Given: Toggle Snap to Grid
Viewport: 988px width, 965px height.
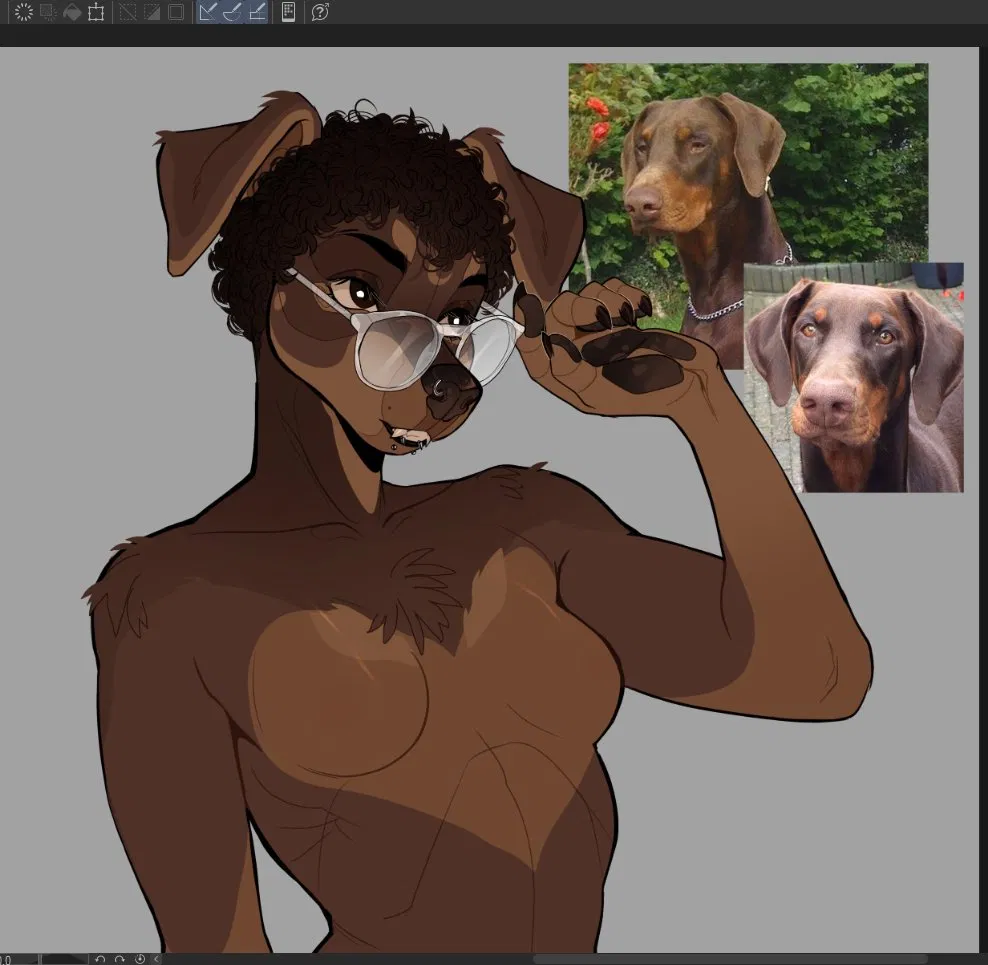Looking at the screenshot, I should tap(257, 12).
